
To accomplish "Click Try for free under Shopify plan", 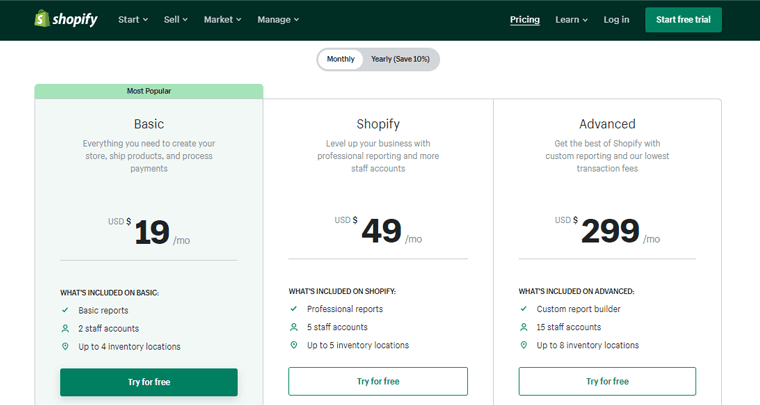I will point(378,381).
